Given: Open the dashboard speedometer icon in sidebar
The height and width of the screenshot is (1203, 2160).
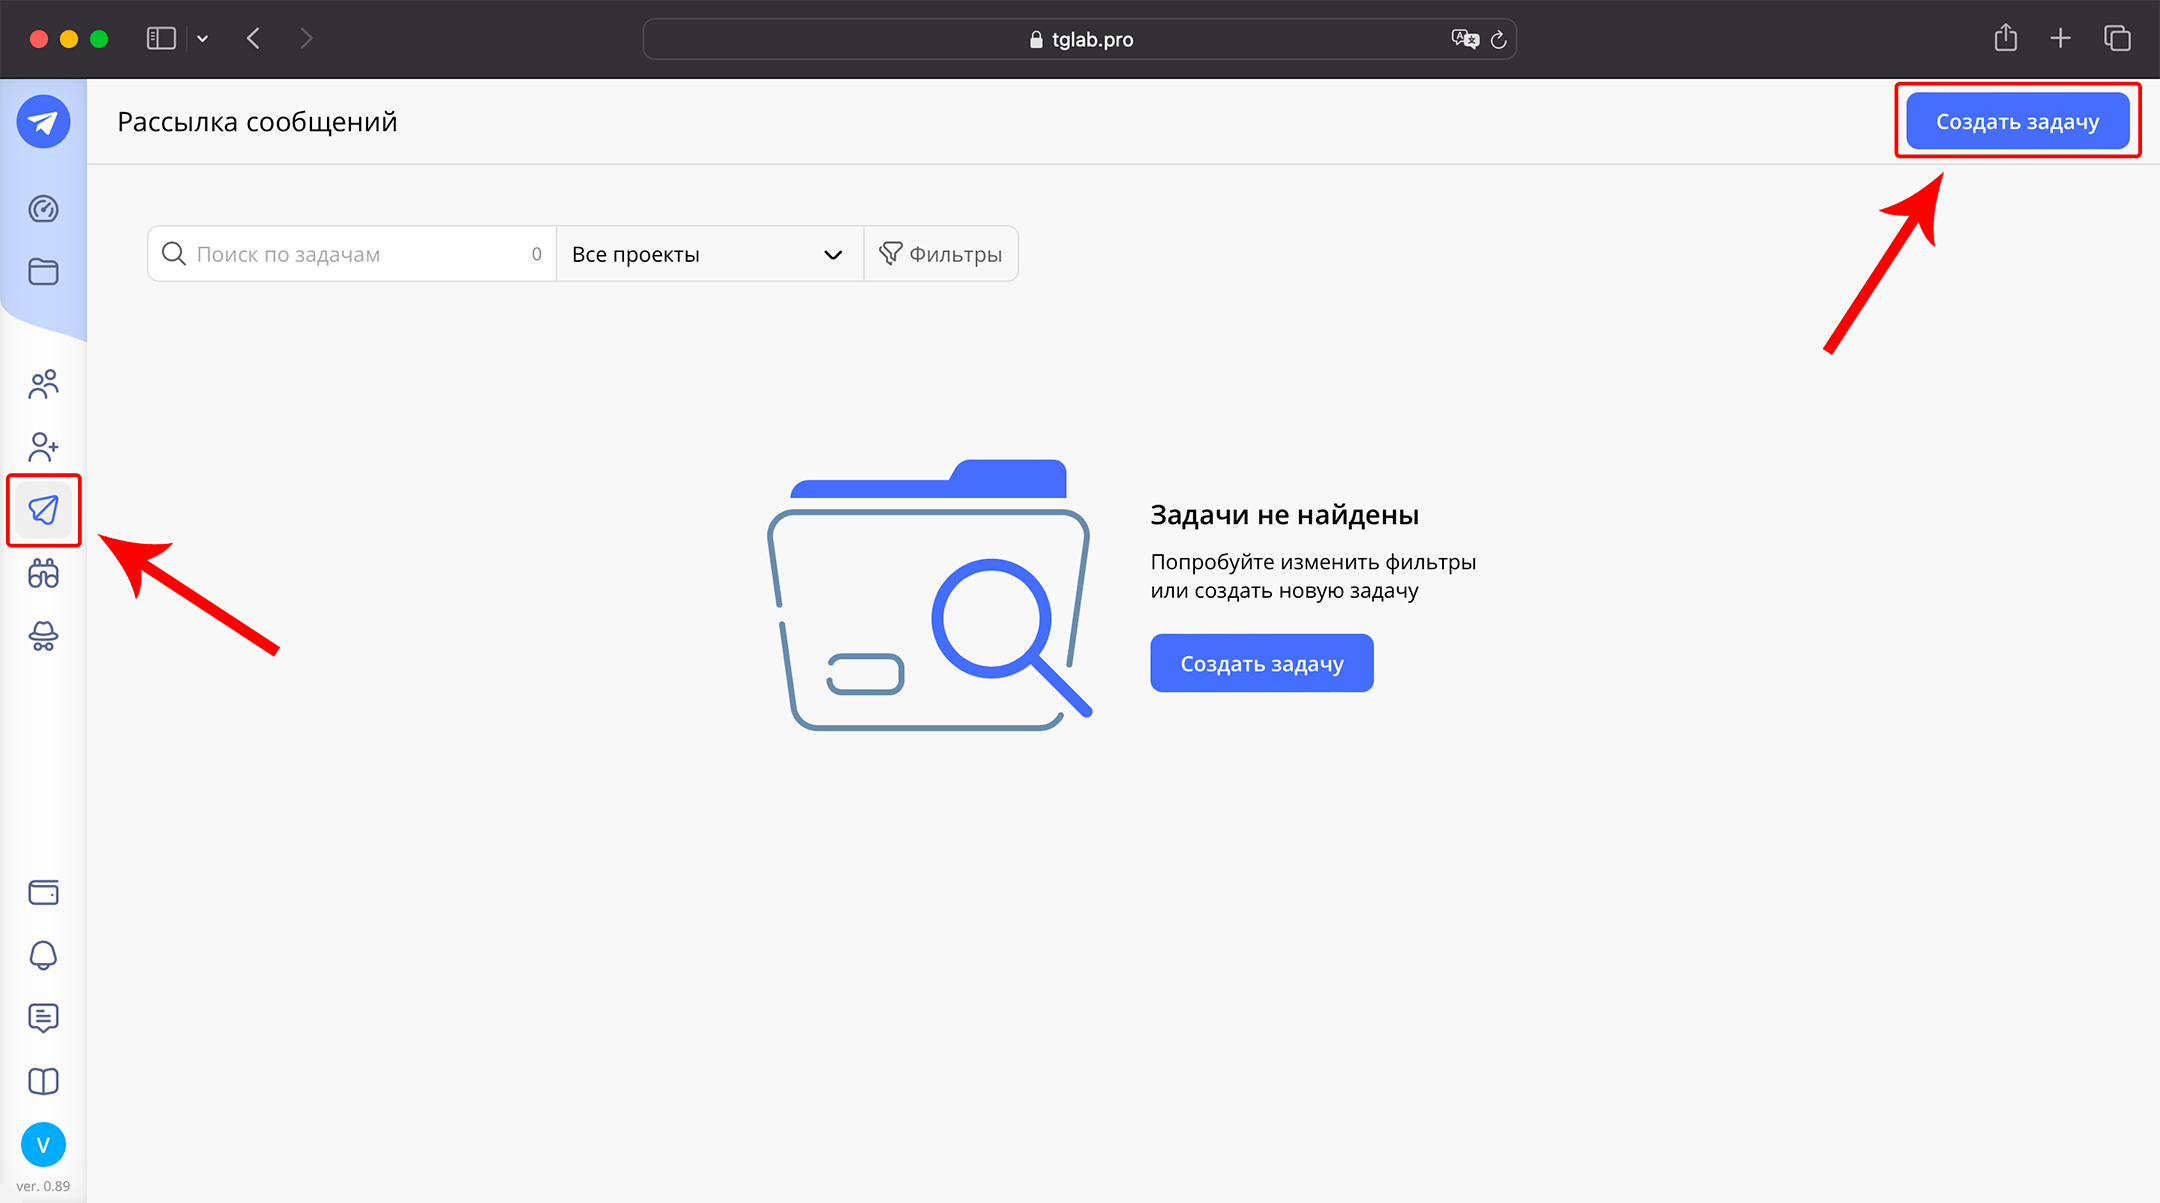Looking at the screenshot, I should [x=43, y=209].
